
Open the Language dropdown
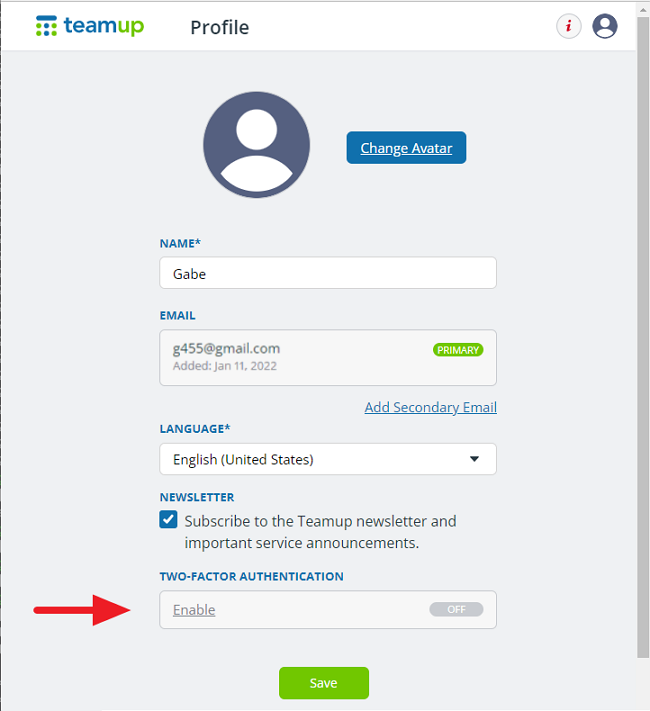coord(327,459)
